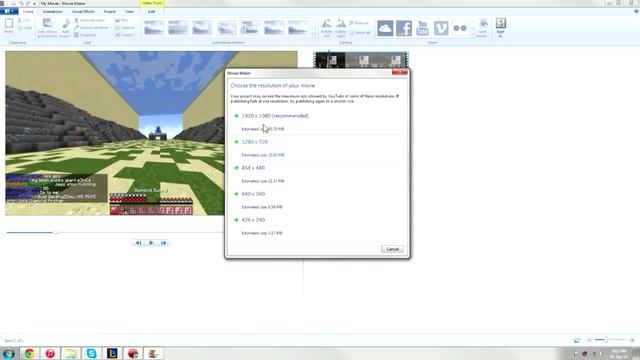Open Customize Quick Access Toolbar dropdown
640x360 pixels.
point(34,3)
